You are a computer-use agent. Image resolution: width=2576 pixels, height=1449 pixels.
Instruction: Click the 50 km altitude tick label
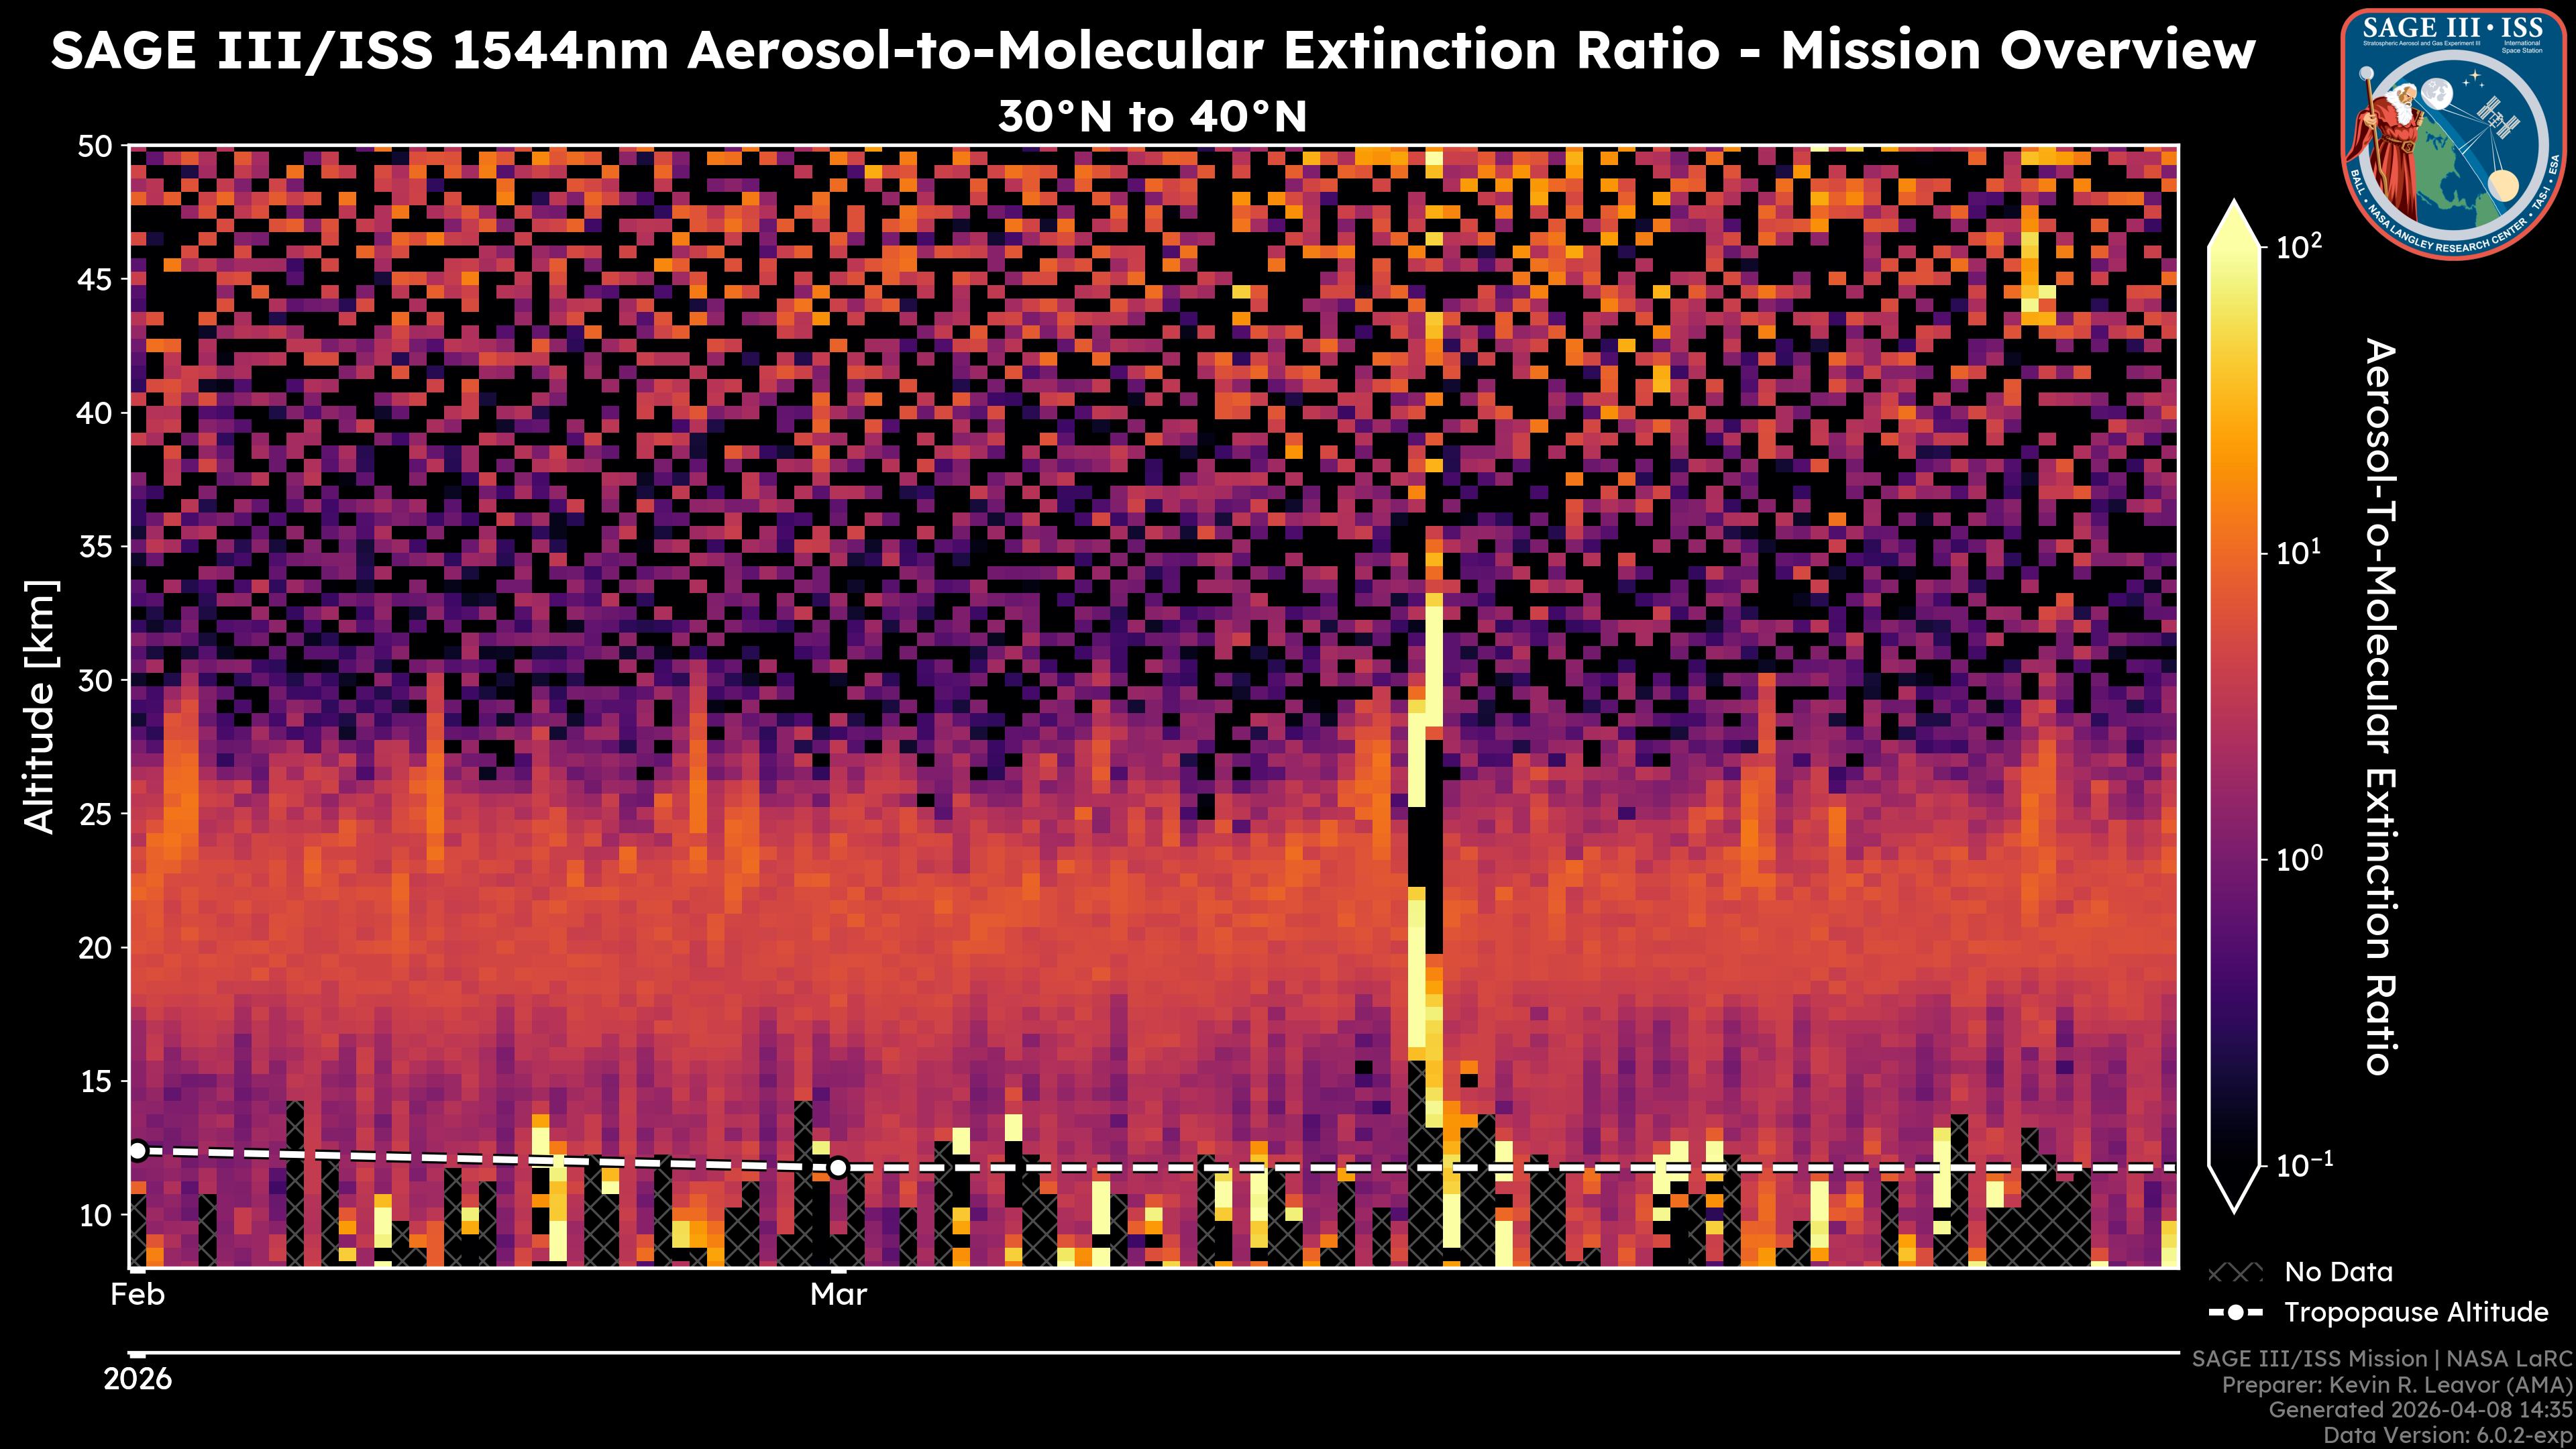coord(94,147)
